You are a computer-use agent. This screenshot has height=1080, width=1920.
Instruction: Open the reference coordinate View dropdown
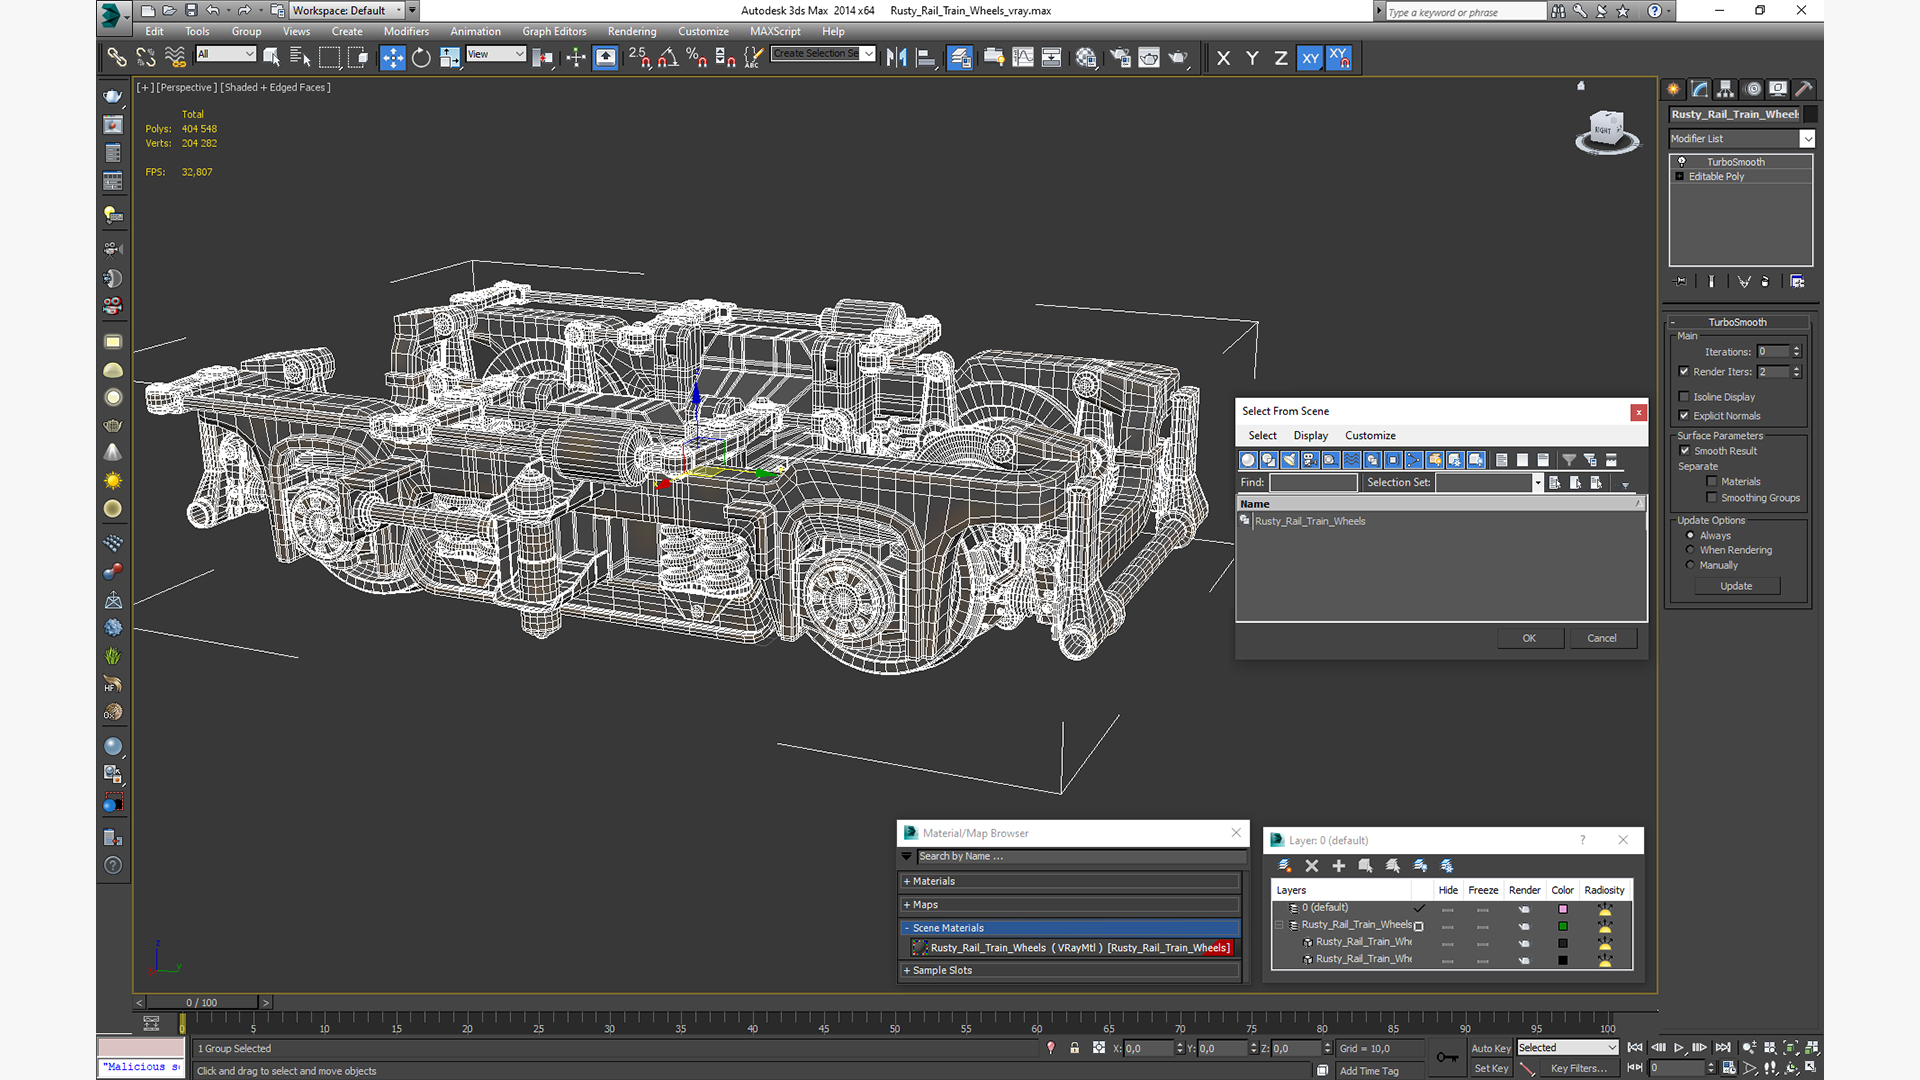[x=496, y=54]
